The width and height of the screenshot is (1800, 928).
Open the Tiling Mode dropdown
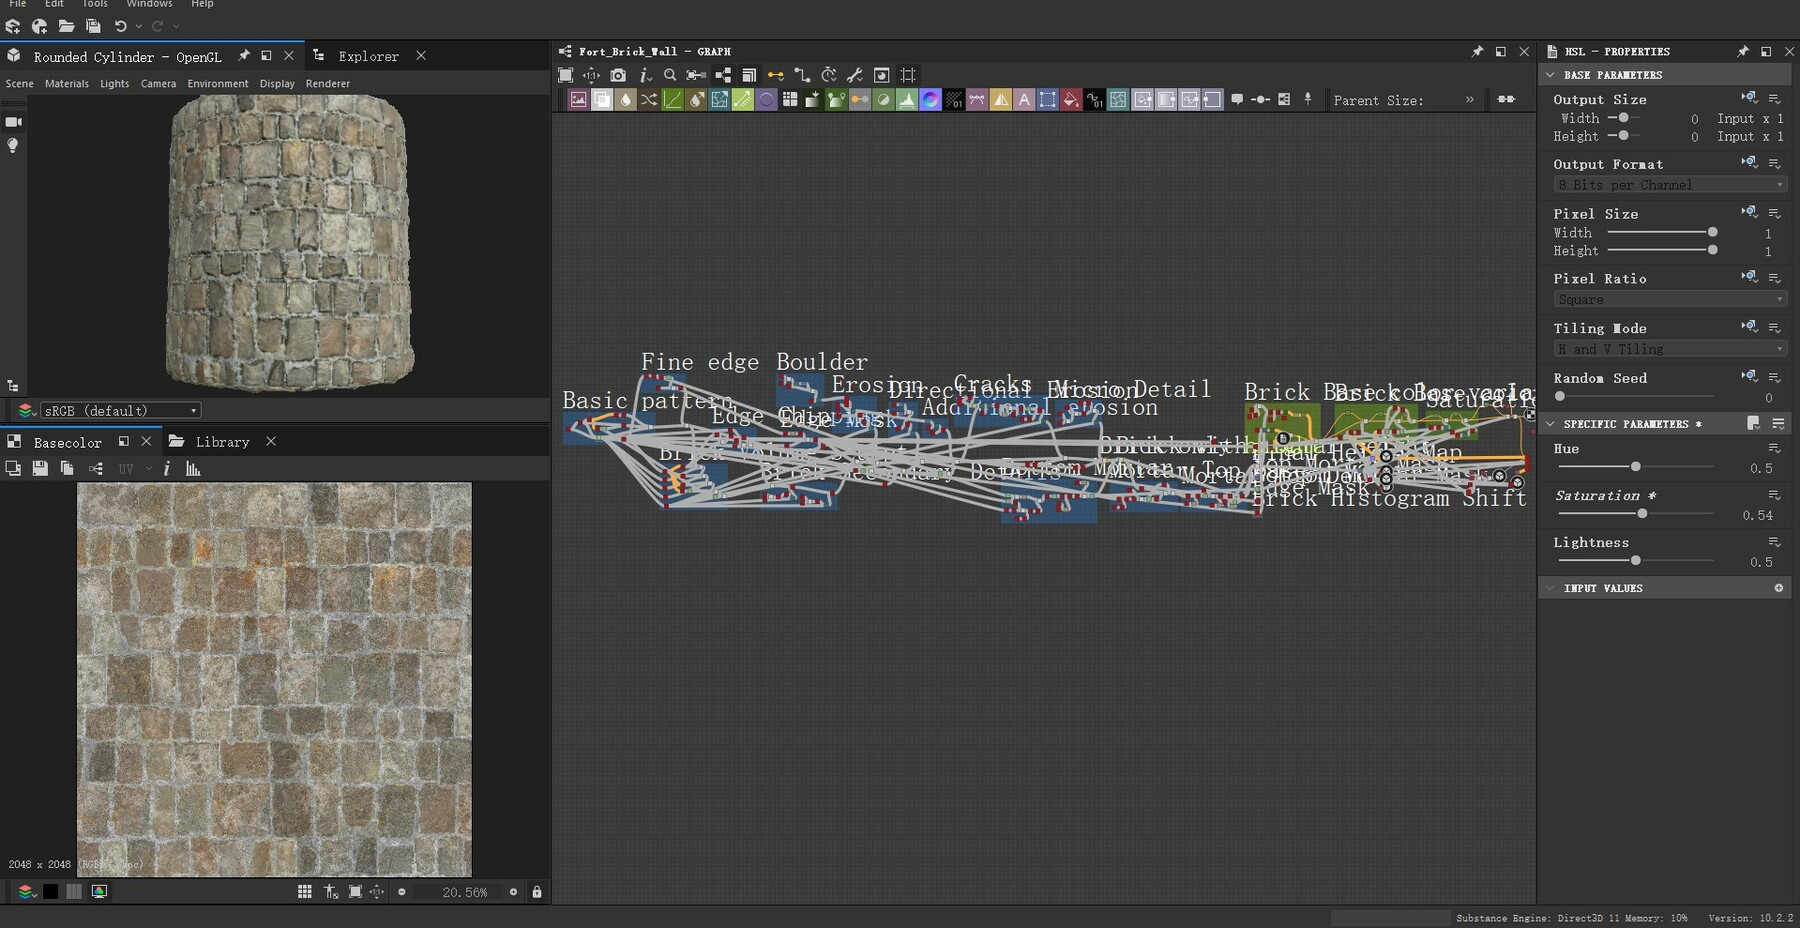tap(1668, 348)
